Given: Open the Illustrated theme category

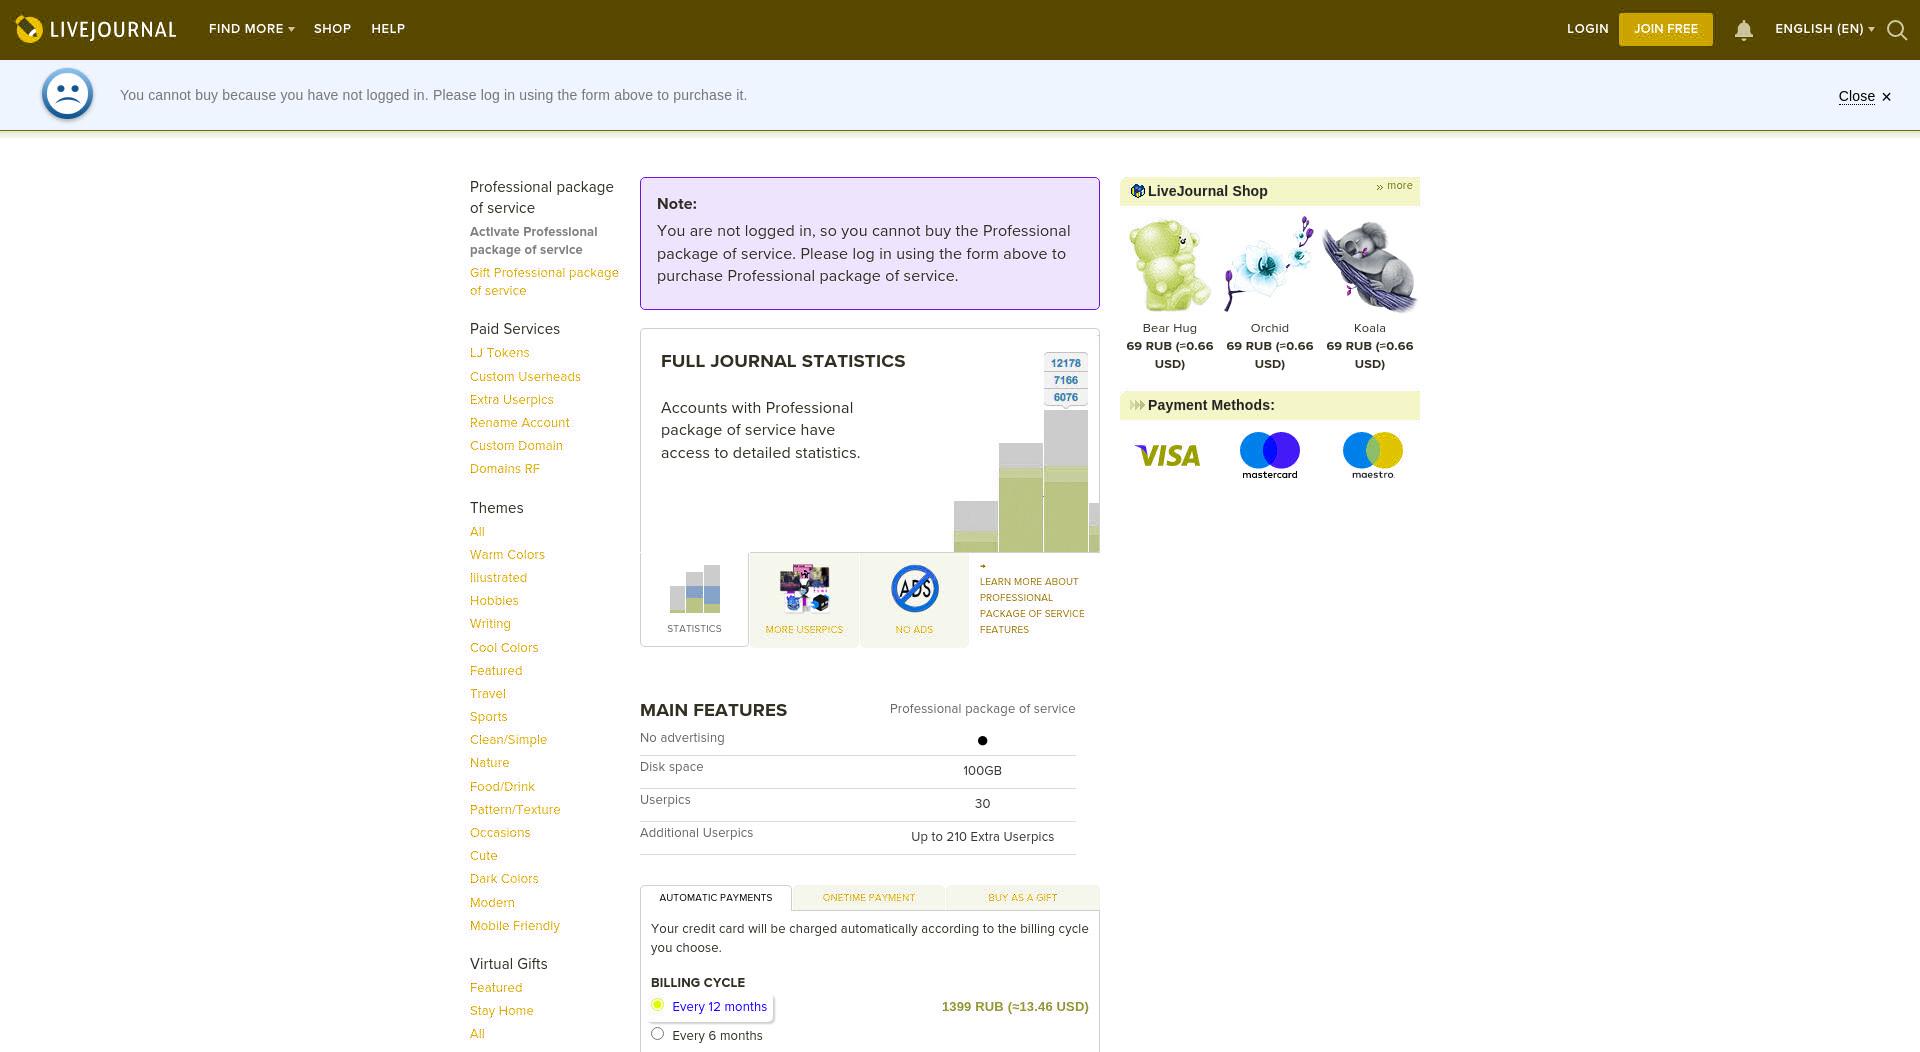Looking at the screenshot, I should [498, 578].
